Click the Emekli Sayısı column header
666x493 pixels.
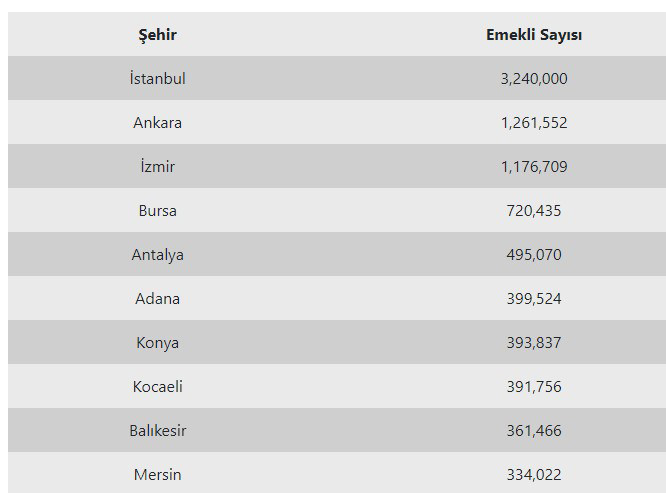[x=534, y=35]
